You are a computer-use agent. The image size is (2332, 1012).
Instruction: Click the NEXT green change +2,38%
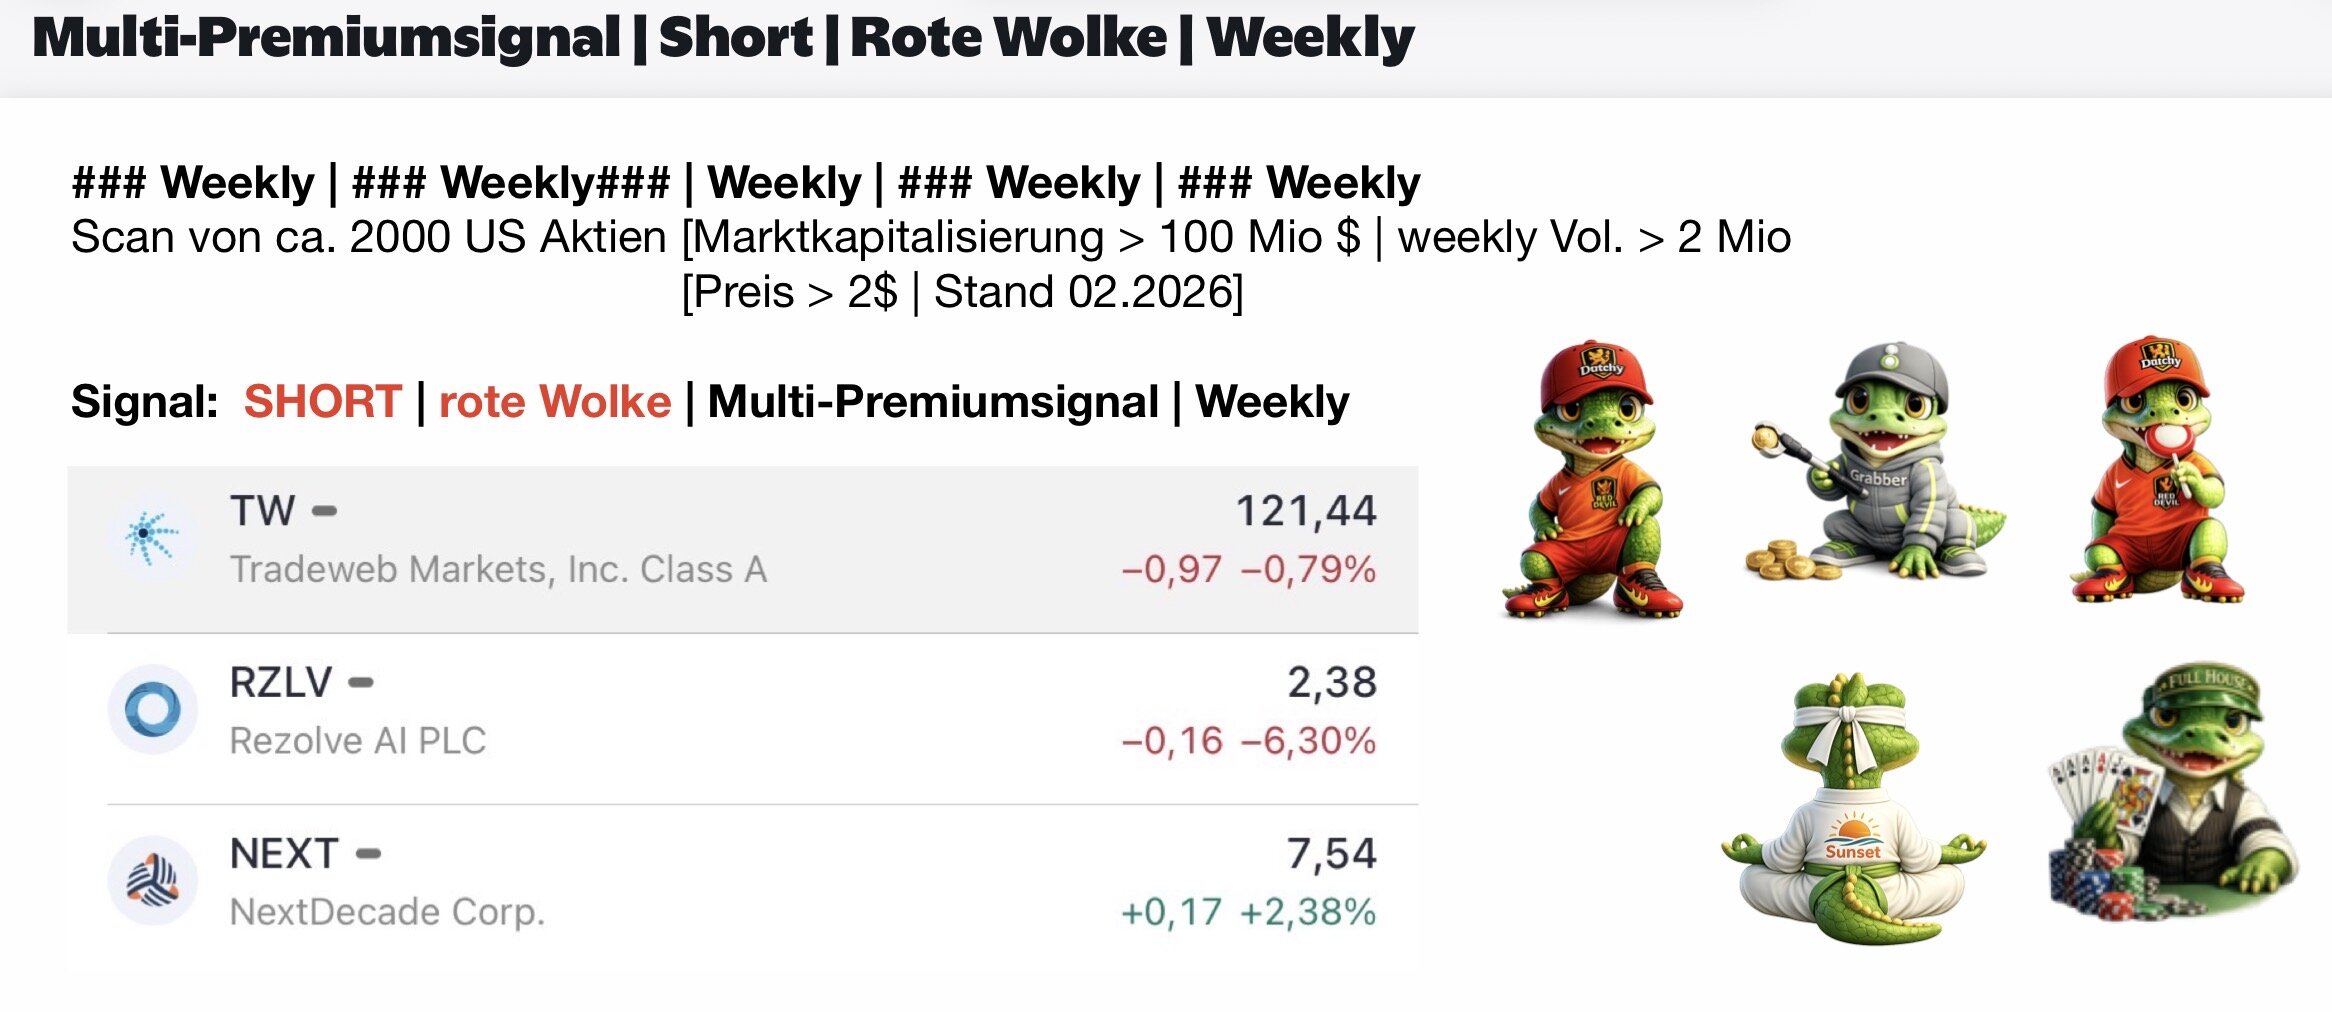click(1307, 912)
